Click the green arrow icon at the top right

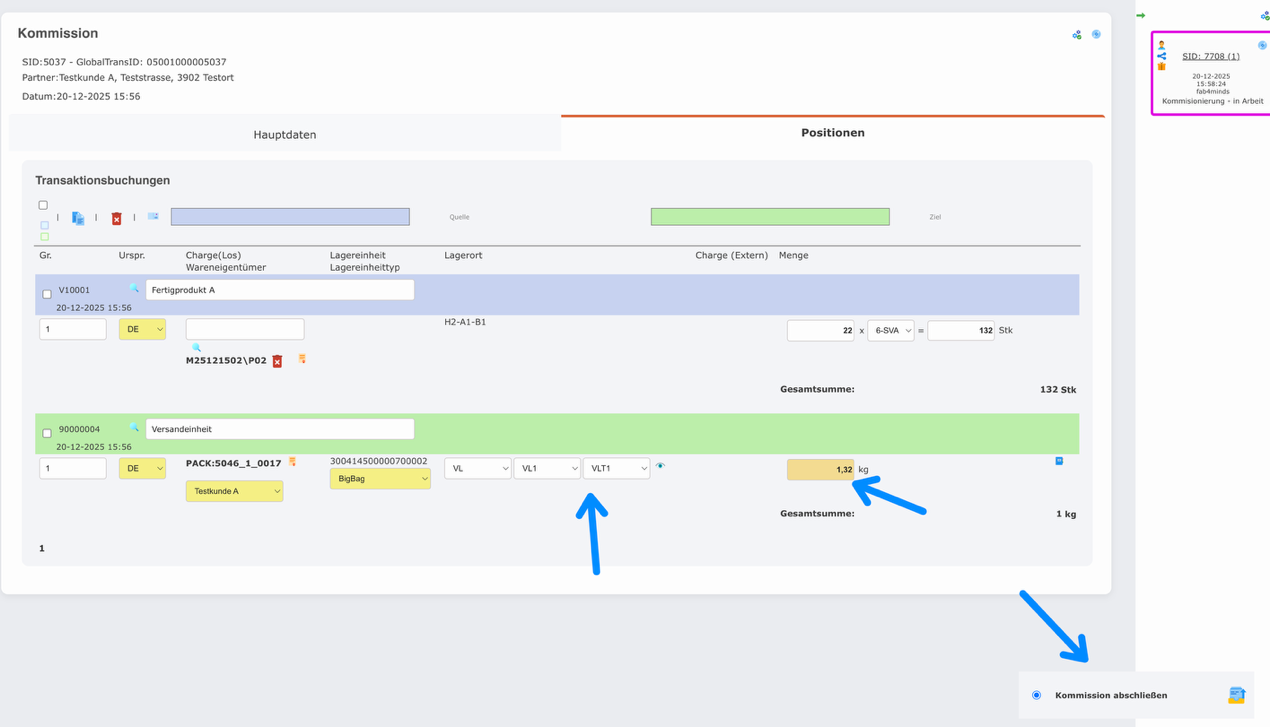click(1141, 14)
